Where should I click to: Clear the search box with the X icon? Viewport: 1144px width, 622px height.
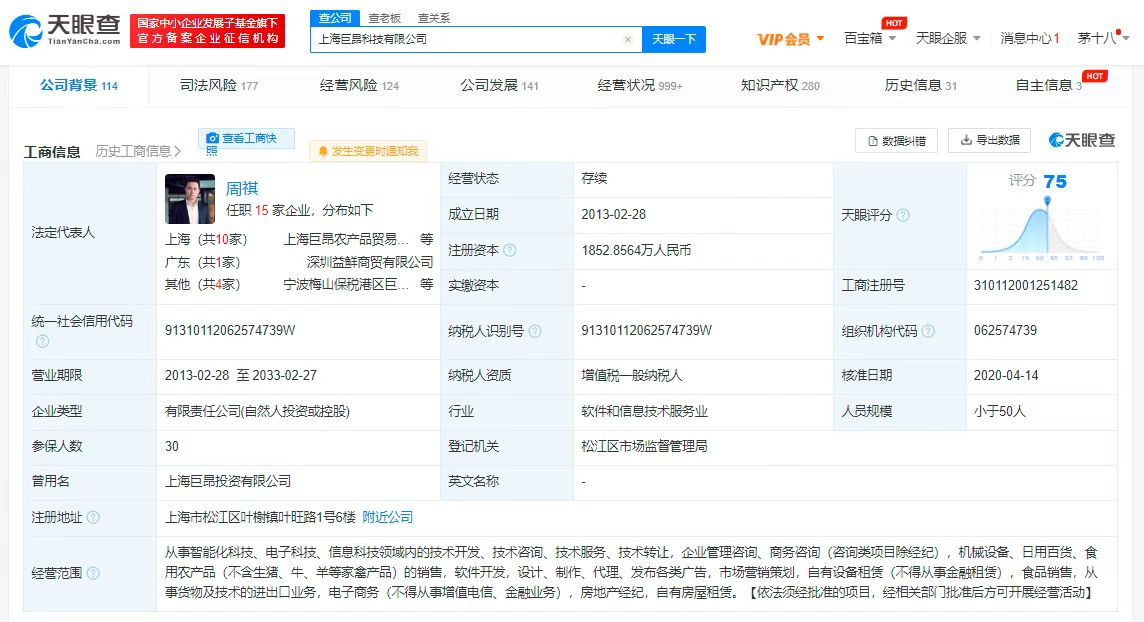(627, 39)
